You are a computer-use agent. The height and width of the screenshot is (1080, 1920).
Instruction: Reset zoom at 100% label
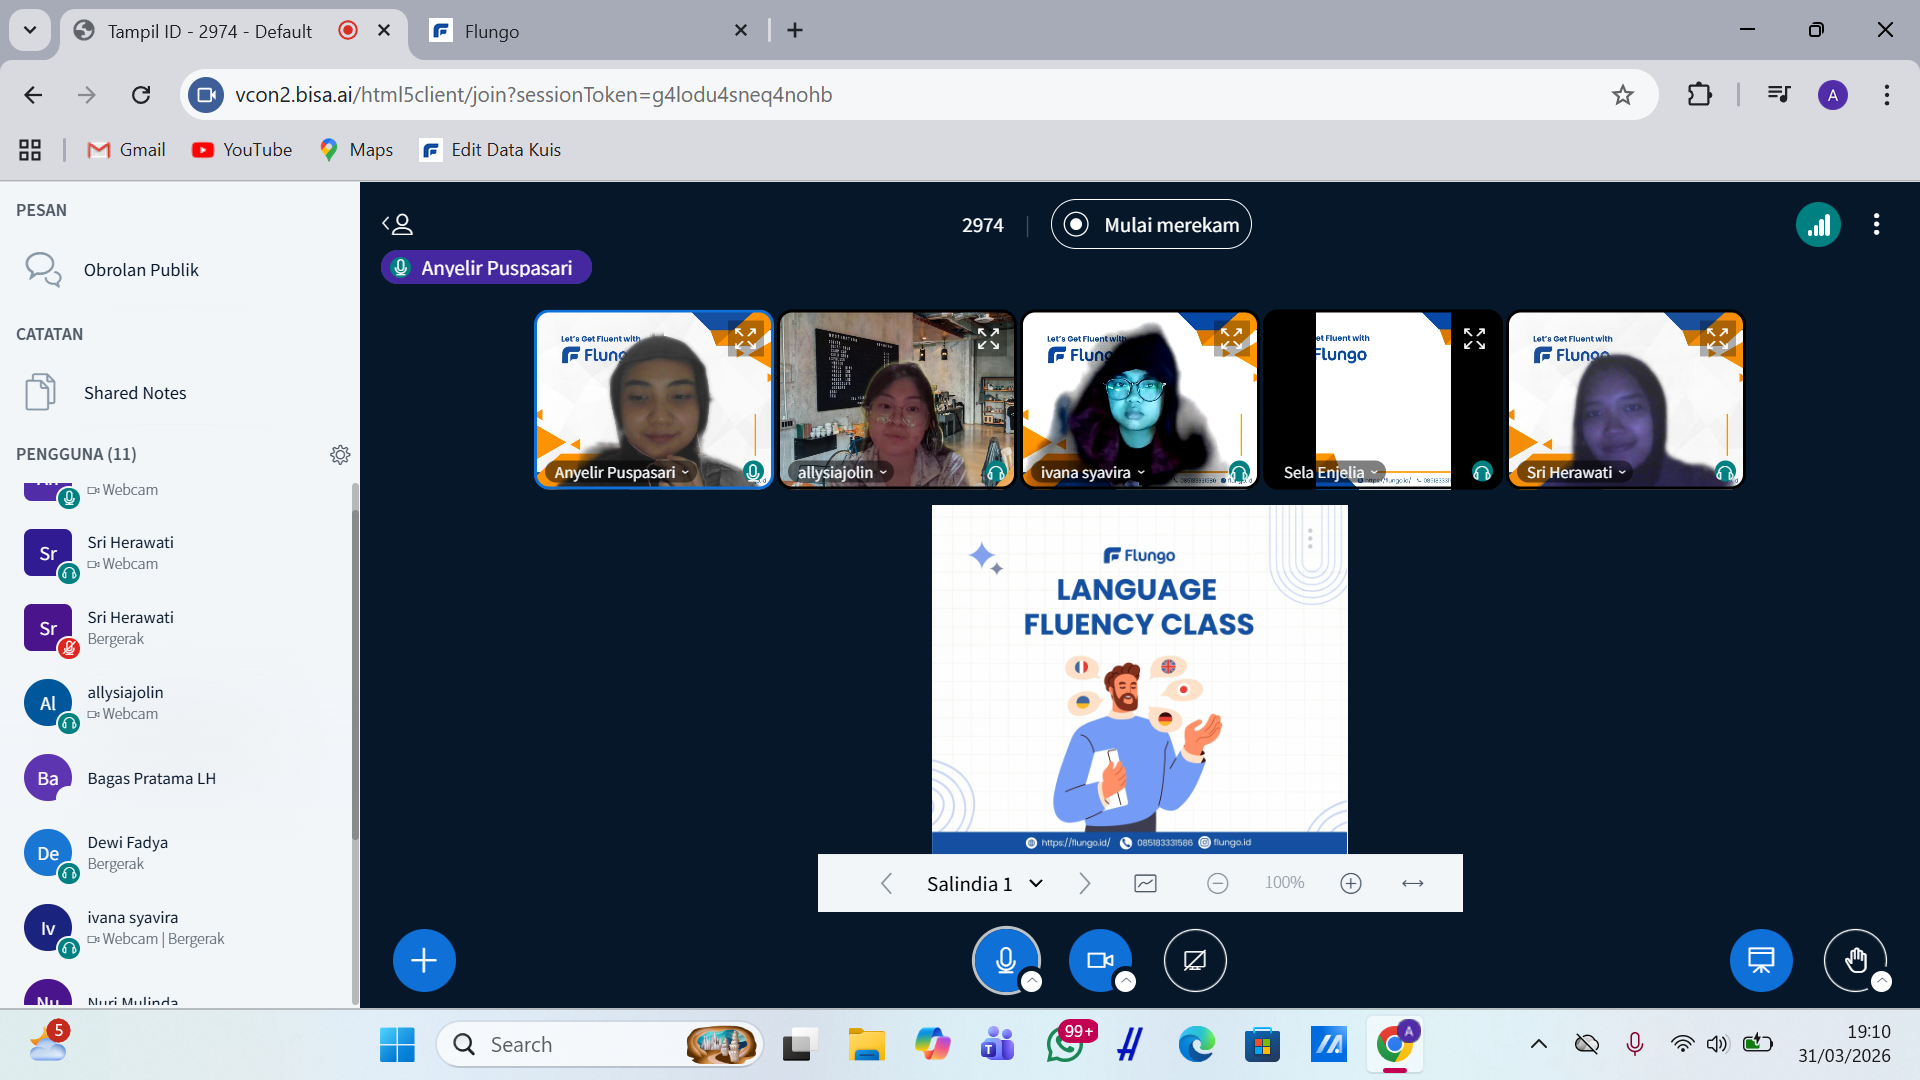(x=1284, y=882)
